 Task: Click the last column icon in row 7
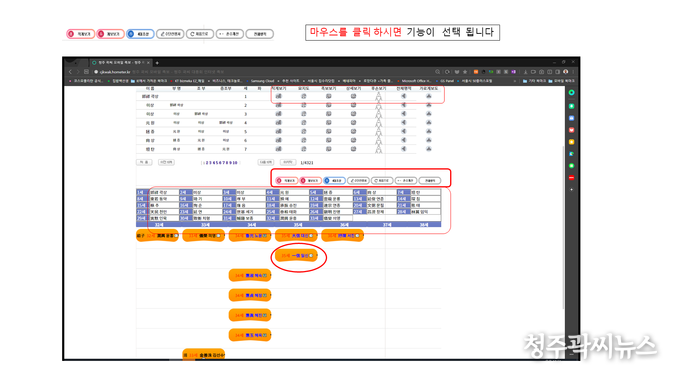[x=428, y=149]
